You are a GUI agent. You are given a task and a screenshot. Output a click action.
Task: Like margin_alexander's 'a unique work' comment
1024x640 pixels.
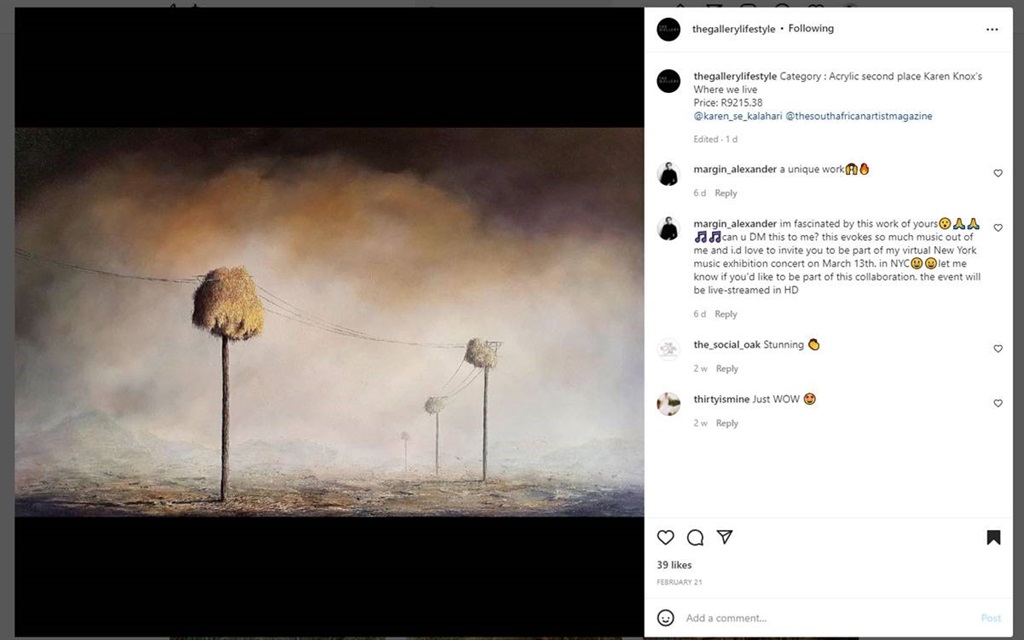pos(997,174)
